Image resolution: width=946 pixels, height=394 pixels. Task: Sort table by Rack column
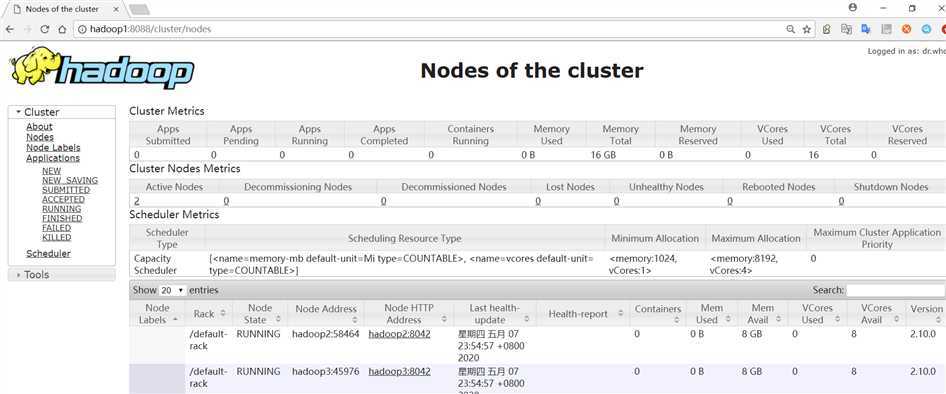pyautogui.click(x=209, y=314)
